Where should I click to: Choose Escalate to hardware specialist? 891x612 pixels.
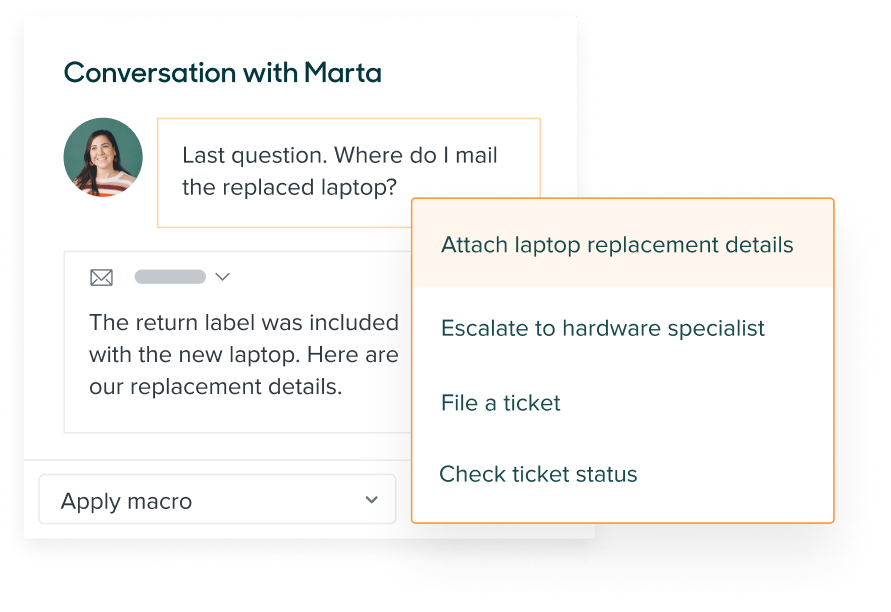point(602,328)
